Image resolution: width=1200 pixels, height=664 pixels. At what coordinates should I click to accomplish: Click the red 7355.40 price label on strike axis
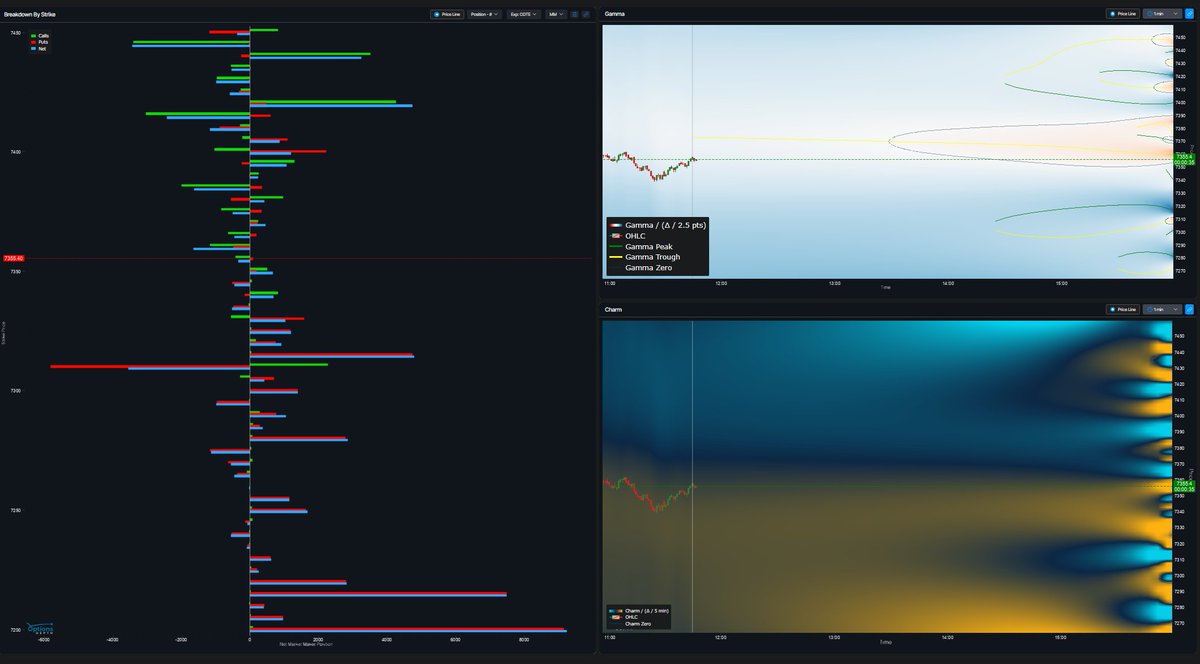click(14, 259)
